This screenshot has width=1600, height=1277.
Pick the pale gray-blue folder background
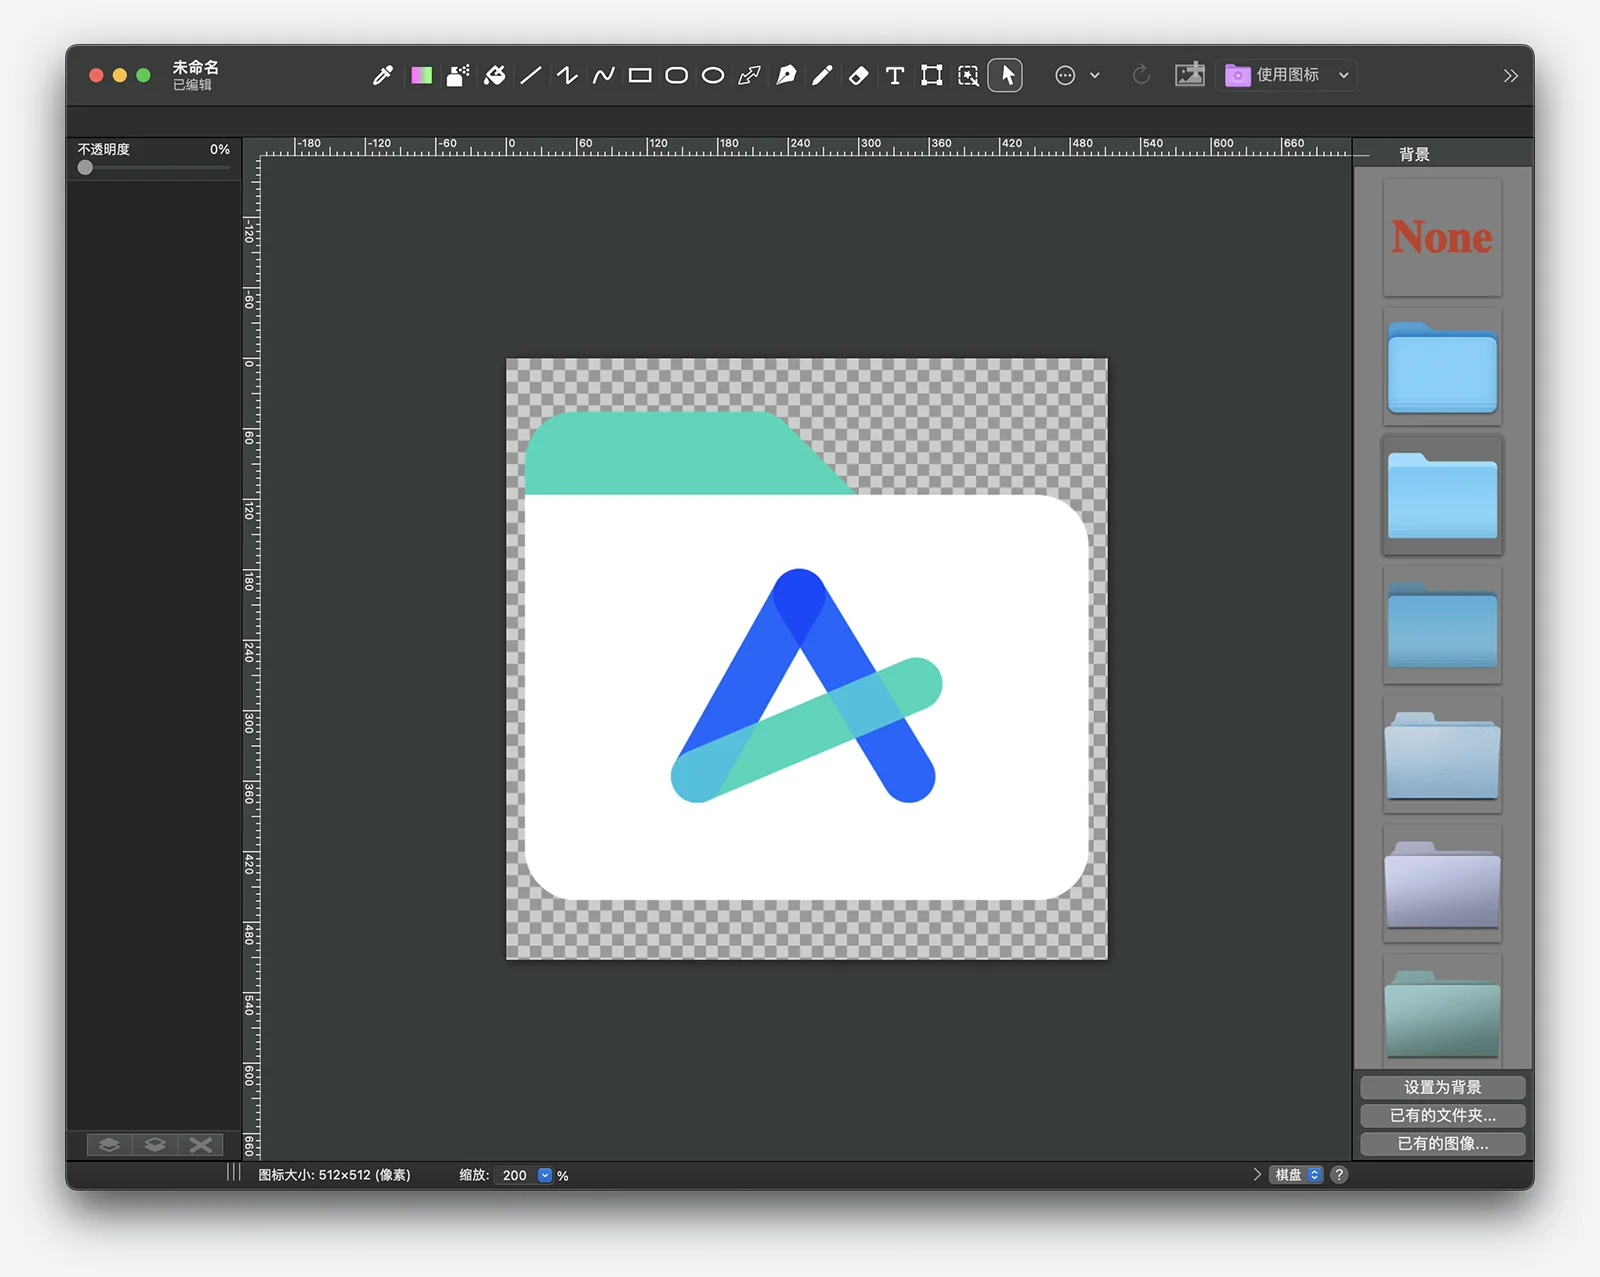tap(1442, 754)
